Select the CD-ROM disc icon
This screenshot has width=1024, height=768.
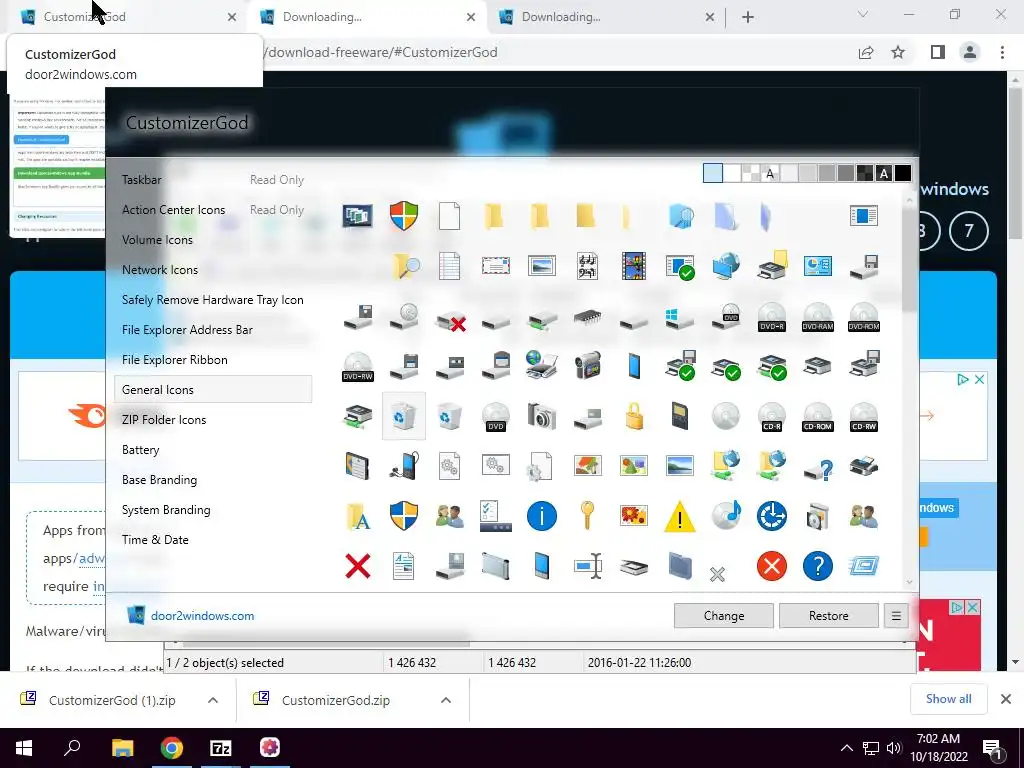(x=818, y=417)
